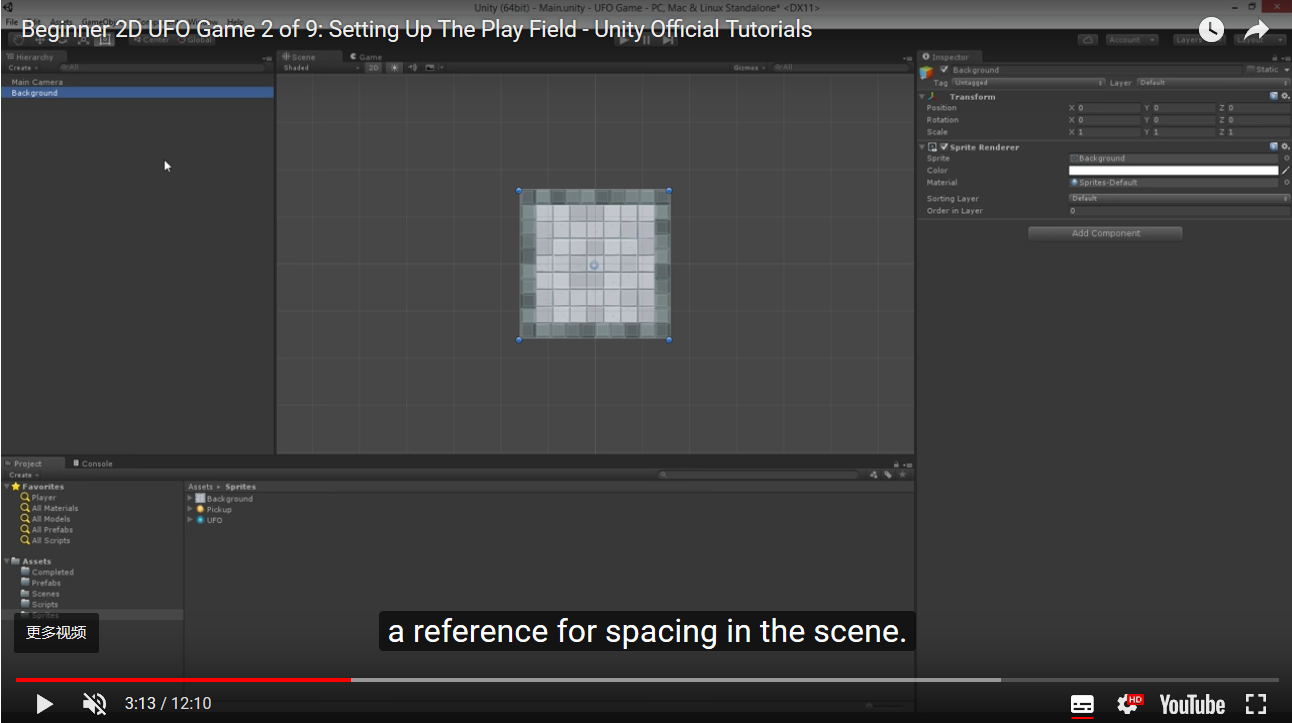Expand the Background sprite asset
Viewport: 1292px width, 723px height.
coord(190,498)
